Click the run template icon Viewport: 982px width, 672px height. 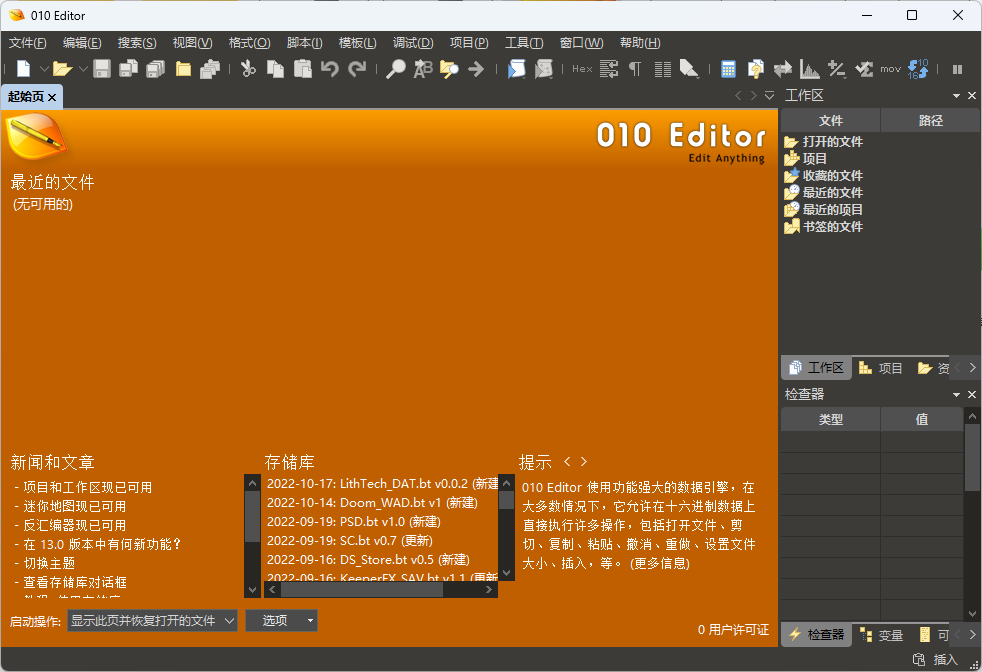coord(544,69)
